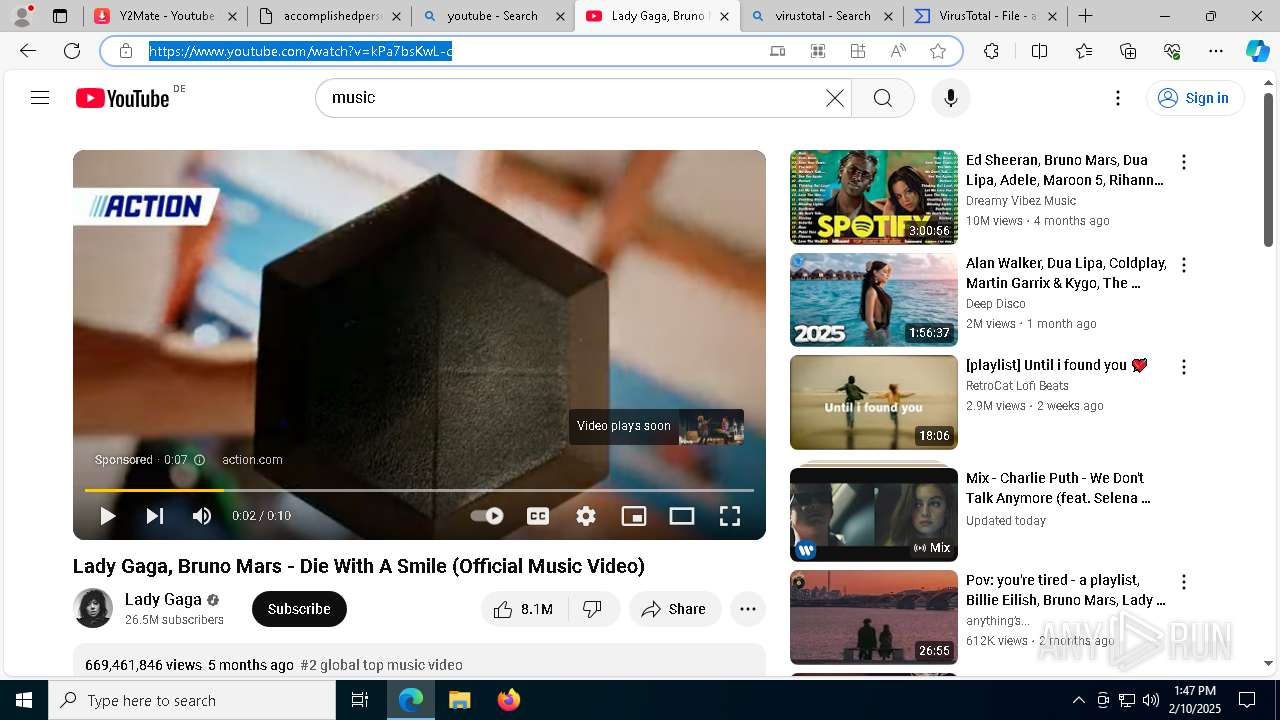Click the Sign in button
This screenshot has height=720, width=1280.
[x=1194, y=98]
